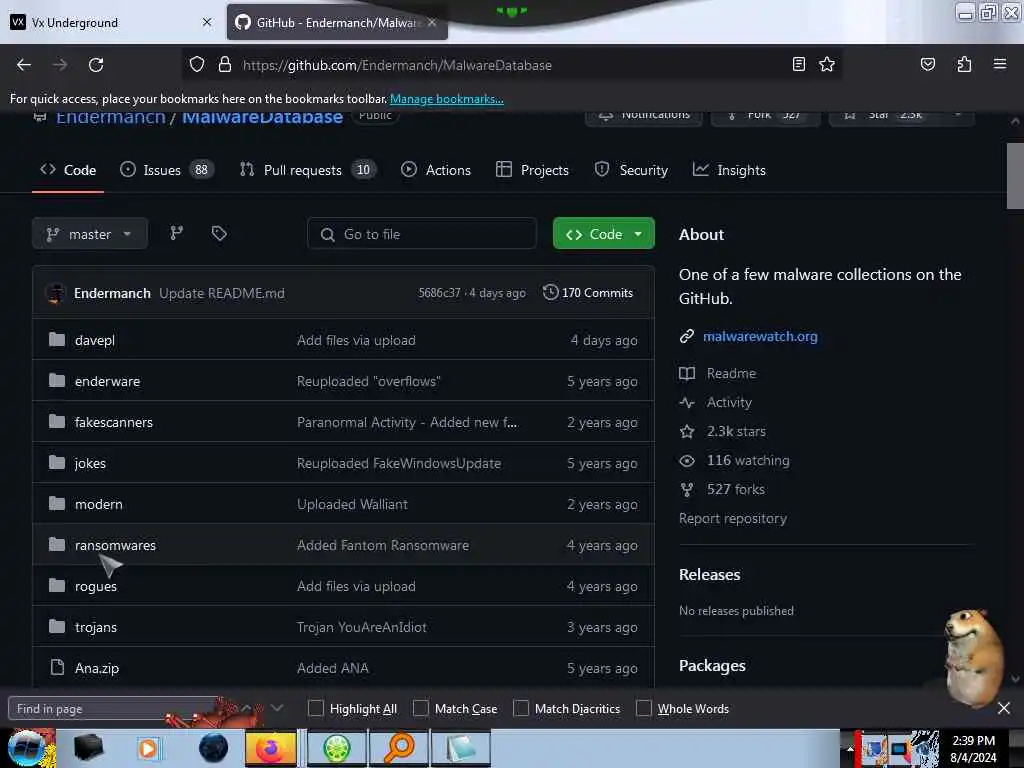Open the green Code dropdown button
This screenshot has height=768, width=1024.
[603, 234]
